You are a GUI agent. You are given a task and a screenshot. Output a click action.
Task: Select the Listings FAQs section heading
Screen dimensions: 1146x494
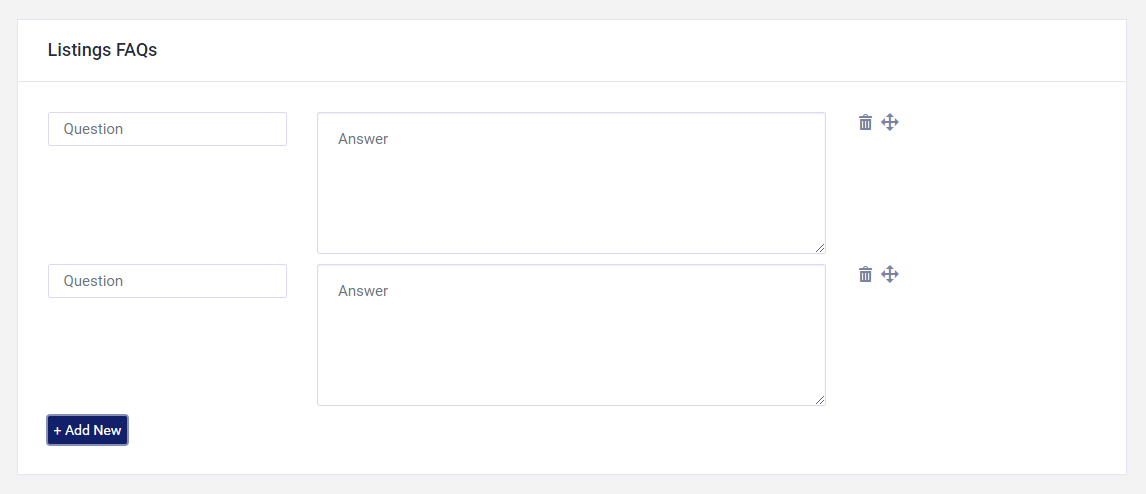(x=102, y=50)
